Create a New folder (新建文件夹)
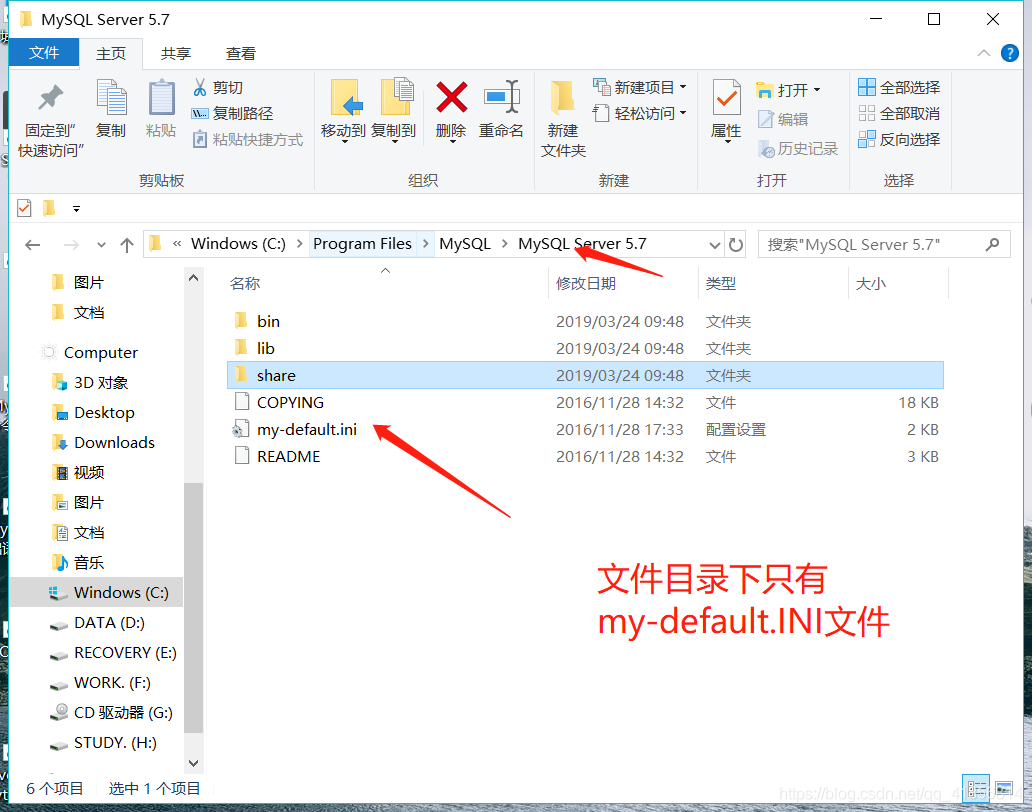This screenshot has height=812, width=1032. coord(563,118)
